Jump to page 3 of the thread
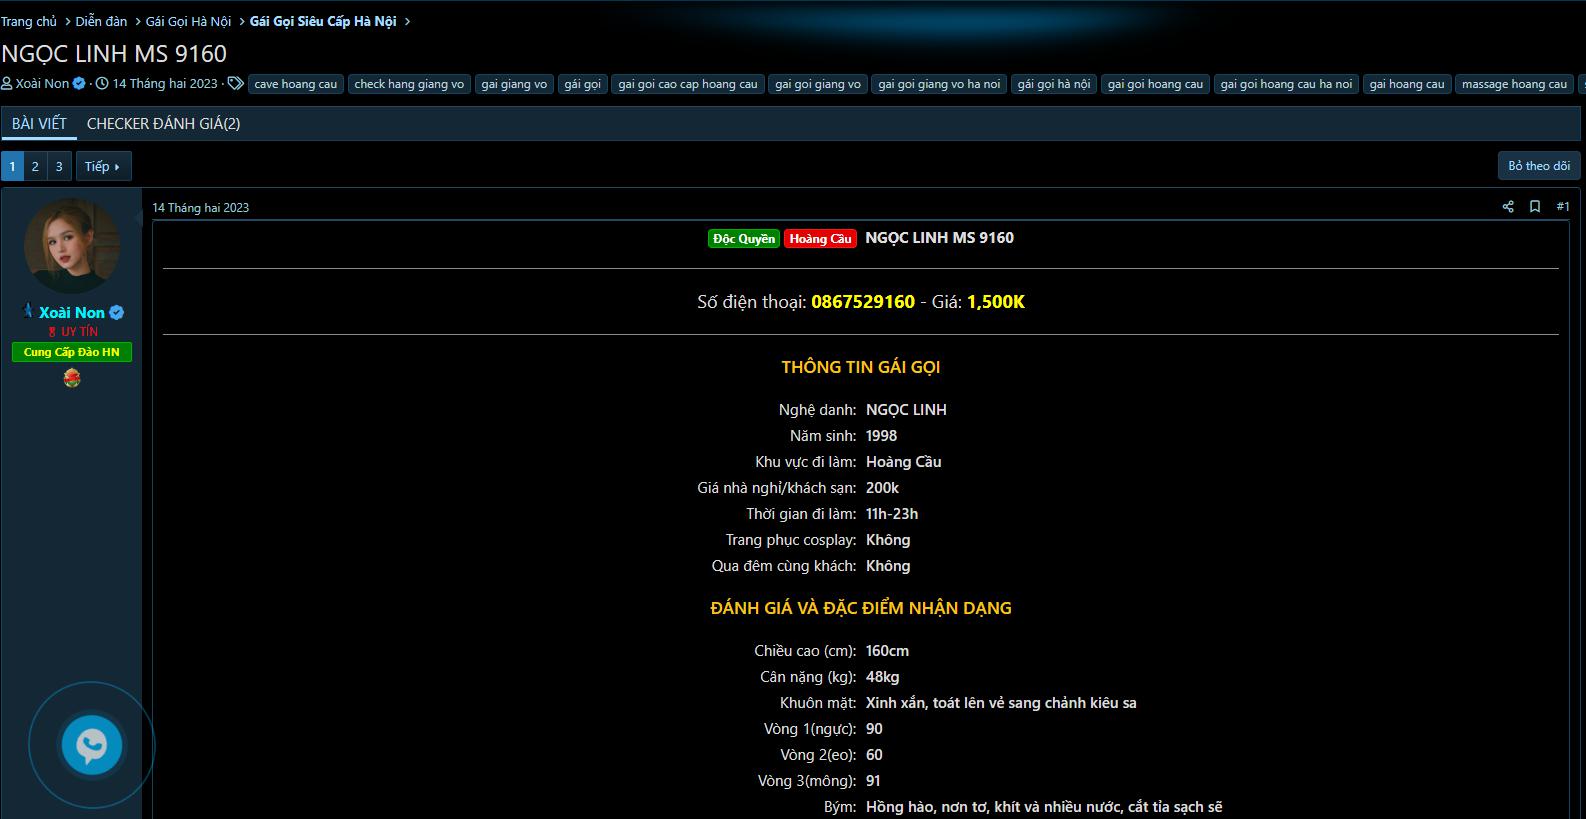Viewport: 1586px width, 819px height. 59,166
